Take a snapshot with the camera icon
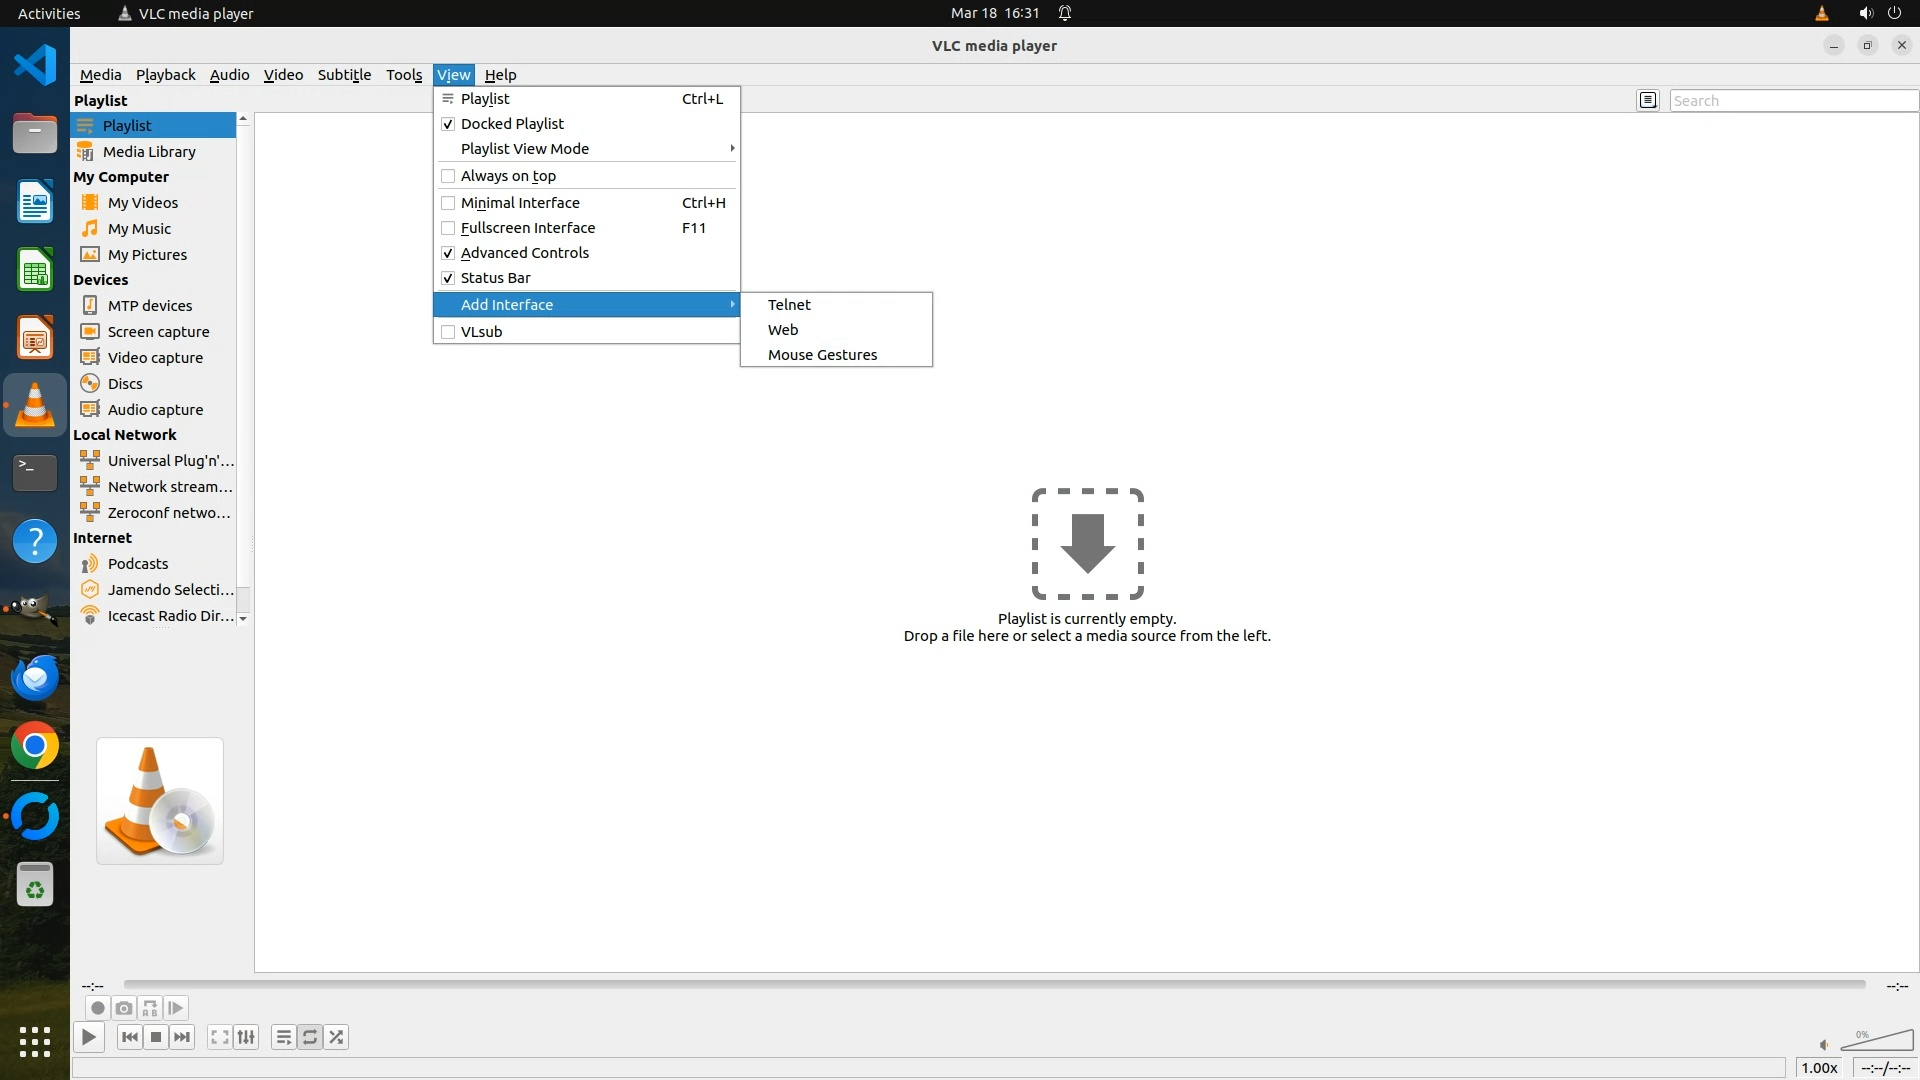 [124, 1008]
